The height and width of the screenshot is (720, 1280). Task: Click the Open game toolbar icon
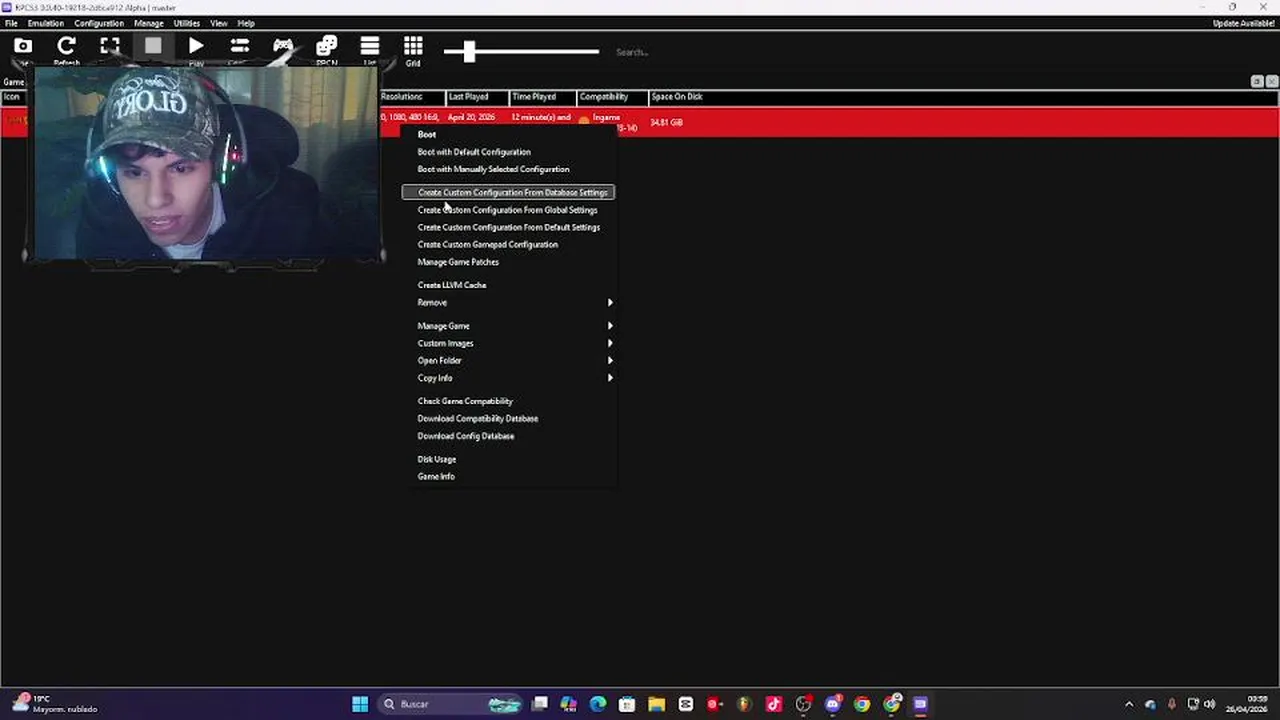(23, 46)
